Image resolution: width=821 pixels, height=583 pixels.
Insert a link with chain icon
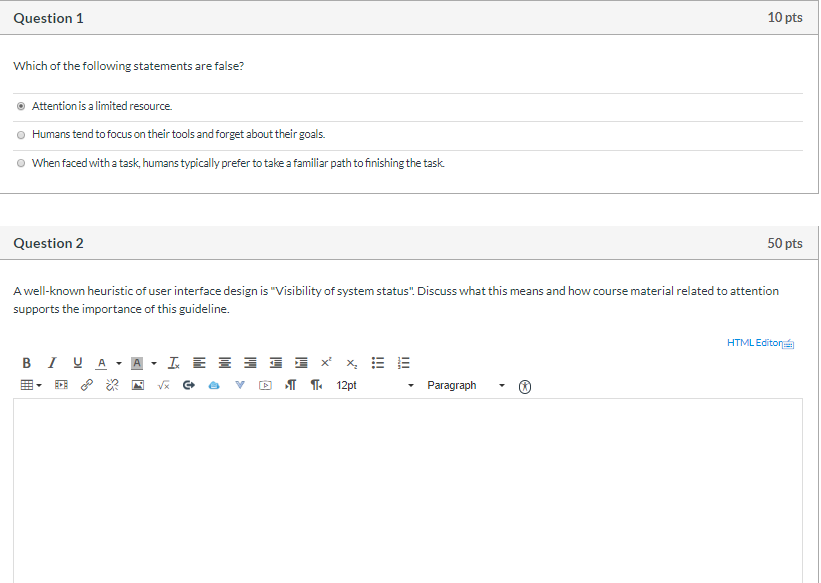pyautogui.click(x=87, y=385)
